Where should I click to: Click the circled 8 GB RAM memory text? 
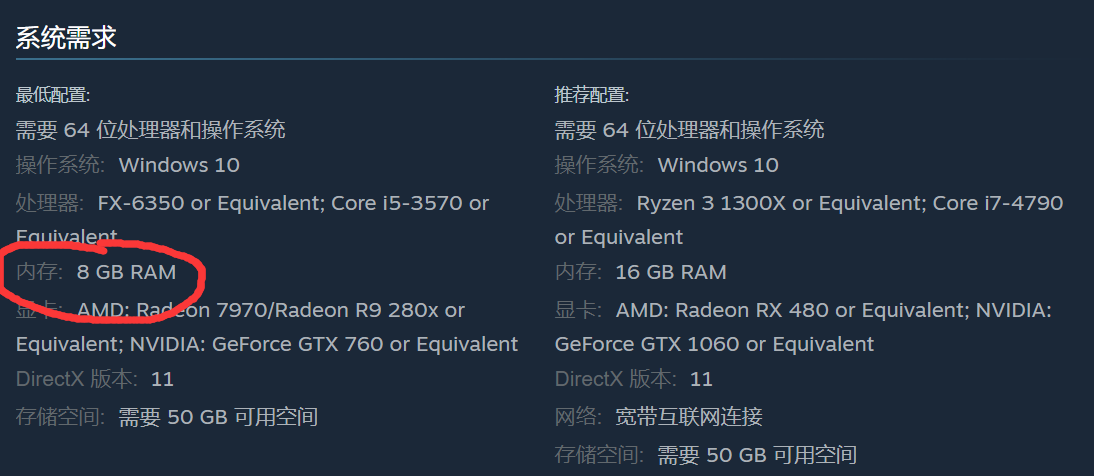pyautogui.click(x=126, y=272)
